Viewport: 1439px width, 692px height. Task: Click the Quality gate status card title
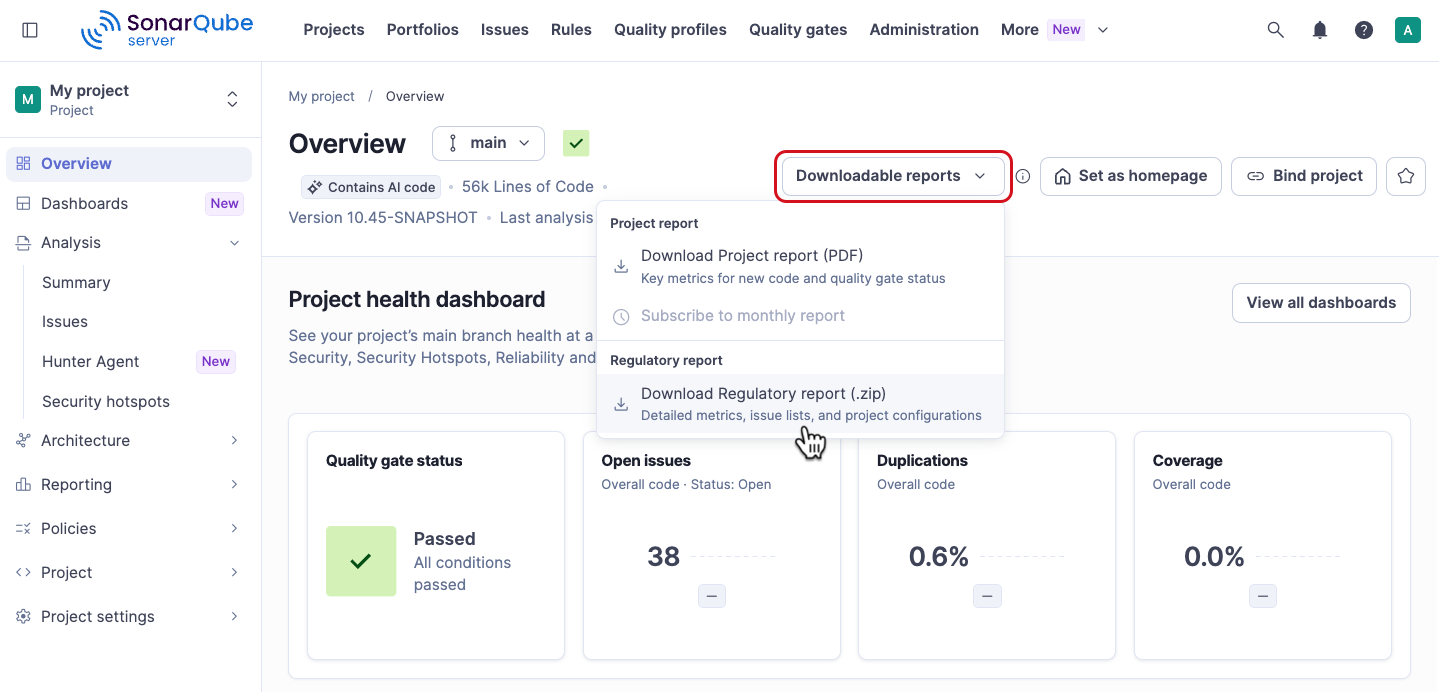click(394, 461)
